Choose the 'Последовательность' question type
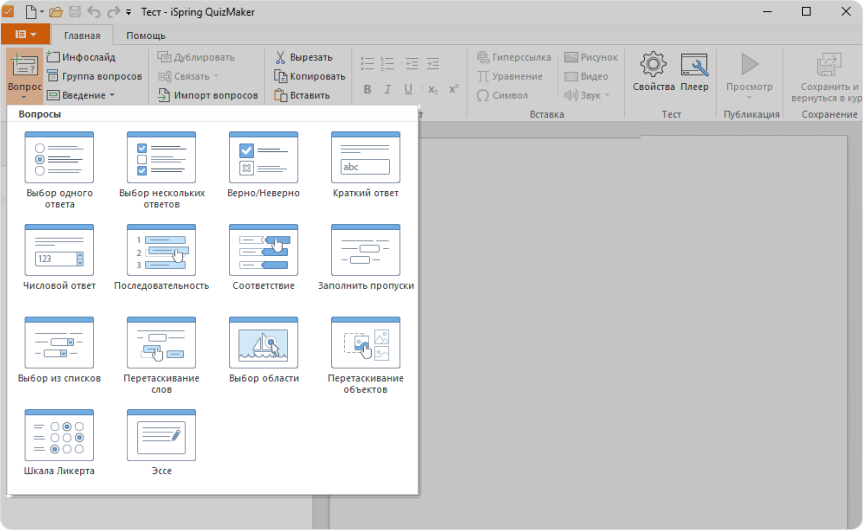863x530 pixels. (161, 250)
